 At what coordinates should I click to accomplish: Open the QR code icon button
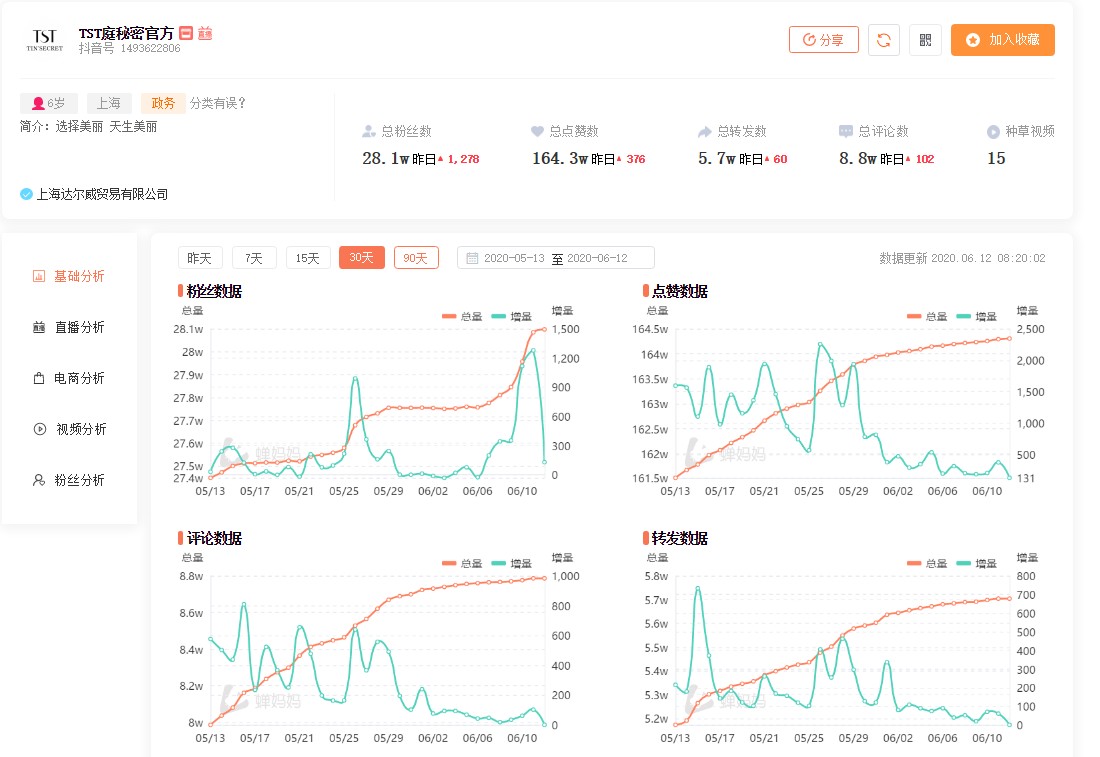click(x=925, y=40)
